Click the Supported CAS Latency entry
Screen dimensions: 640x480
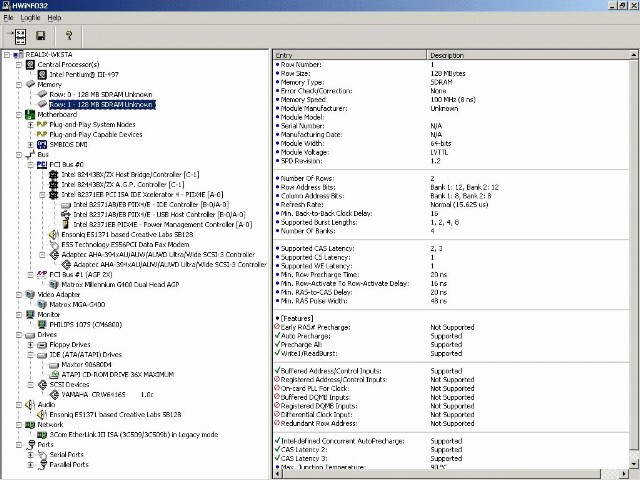[x=451, y=249]
